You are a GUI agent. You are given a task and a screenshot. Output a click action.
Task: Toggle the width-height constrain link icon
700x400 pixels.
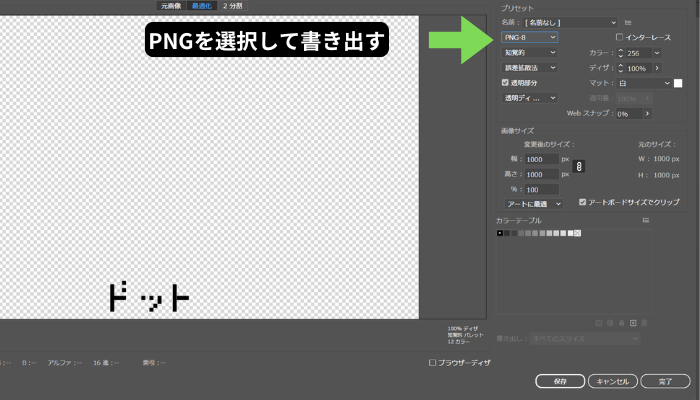pyautogui.click(x=579, y=167)
